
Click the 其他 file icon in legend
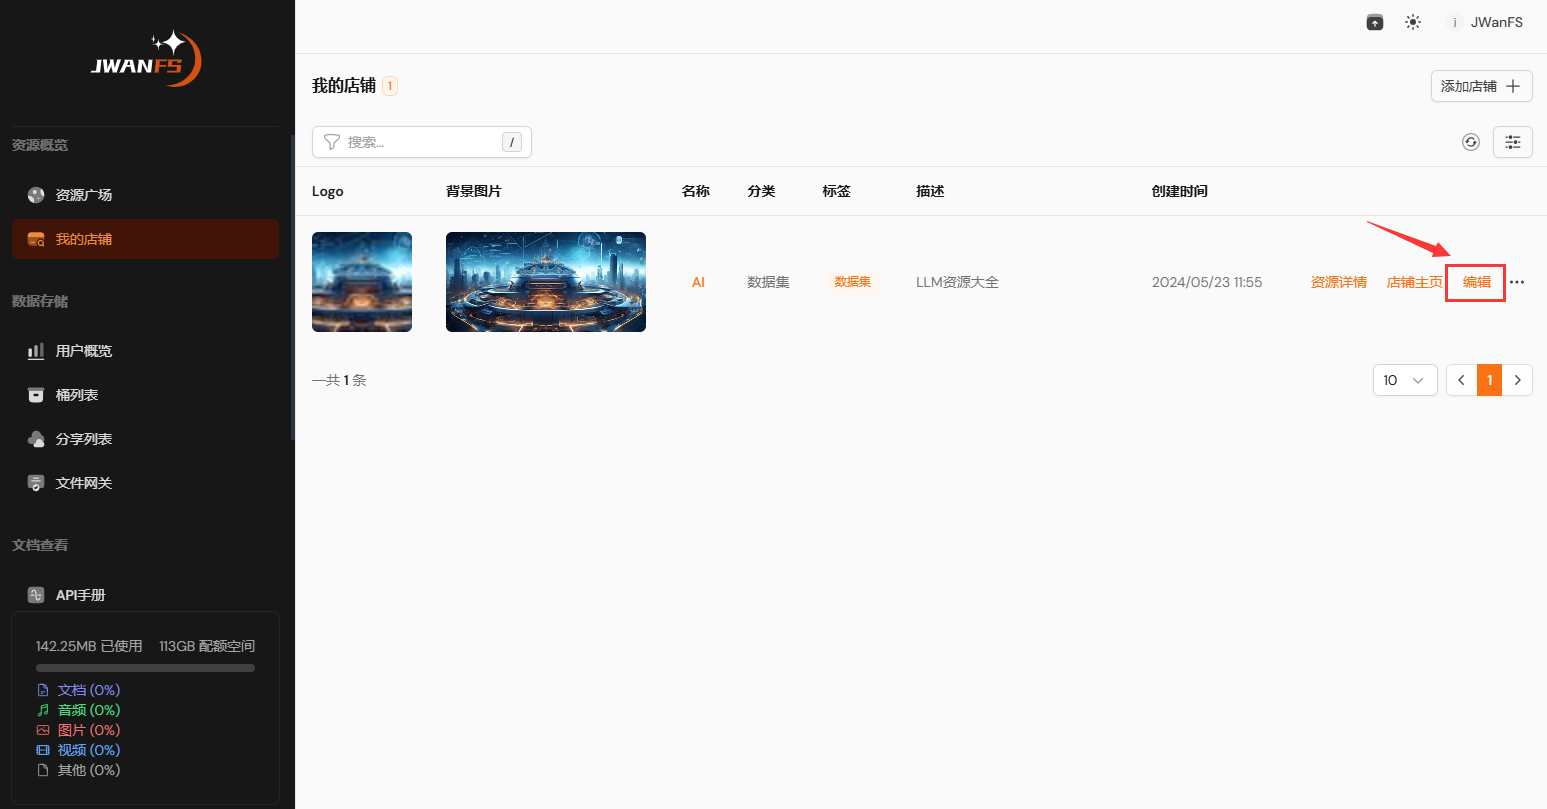pyautogui.click(x=43, y=770)
